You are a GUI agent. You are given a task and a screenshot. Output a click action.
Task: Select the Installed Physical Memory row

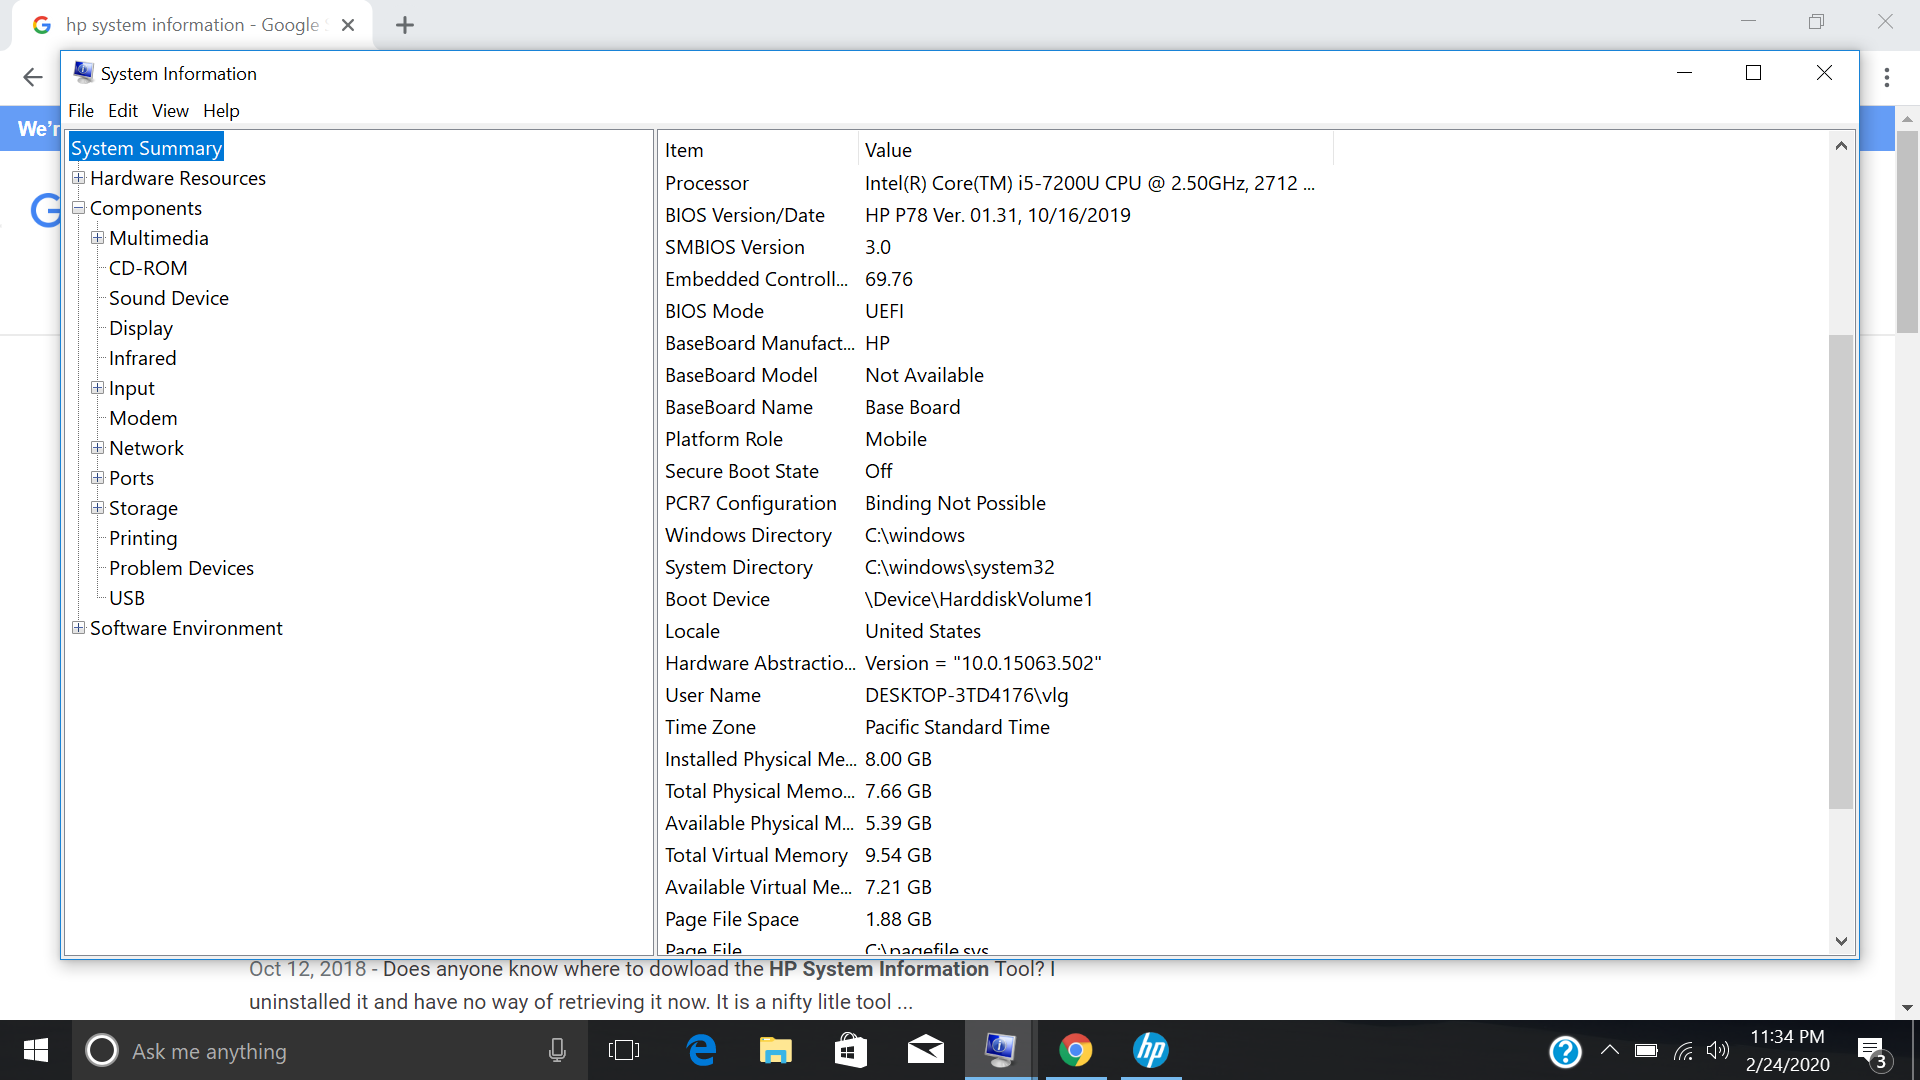click(995, 759)
